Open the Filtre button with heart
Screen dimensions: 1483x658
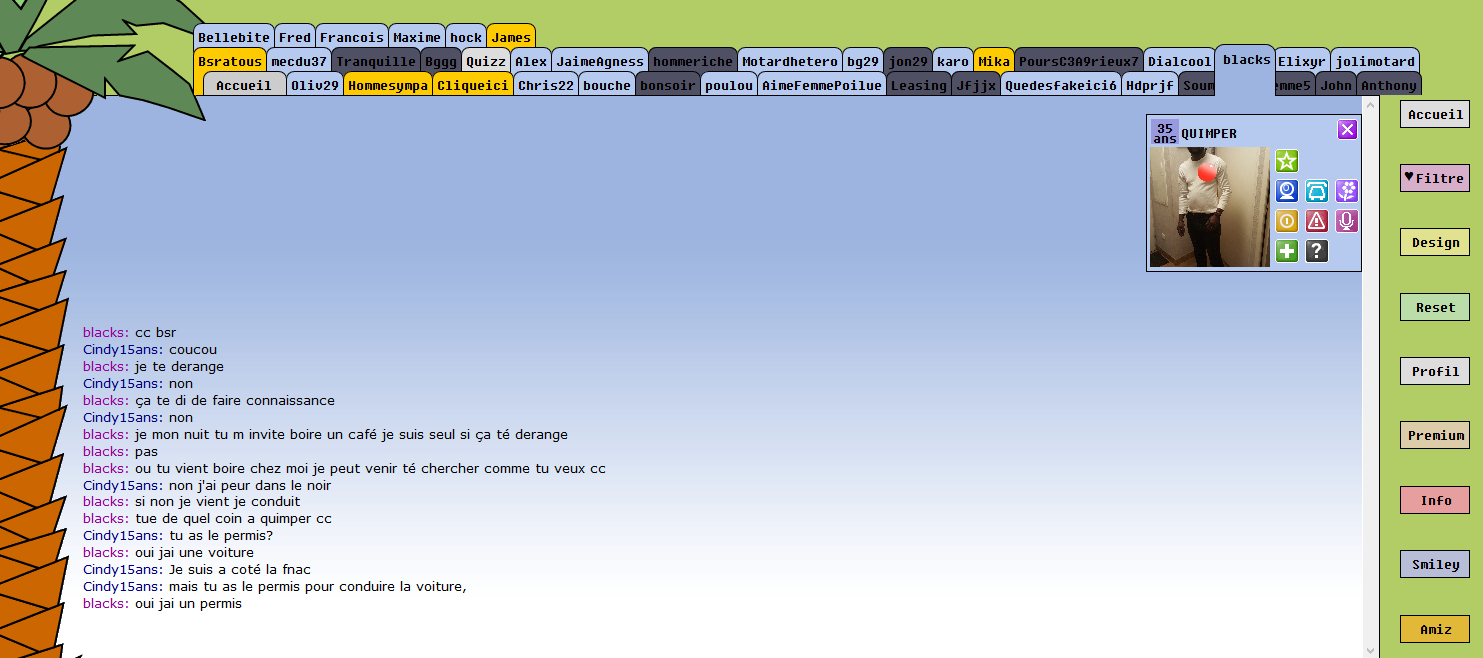pyautogui.click(x=1435, y=178)
